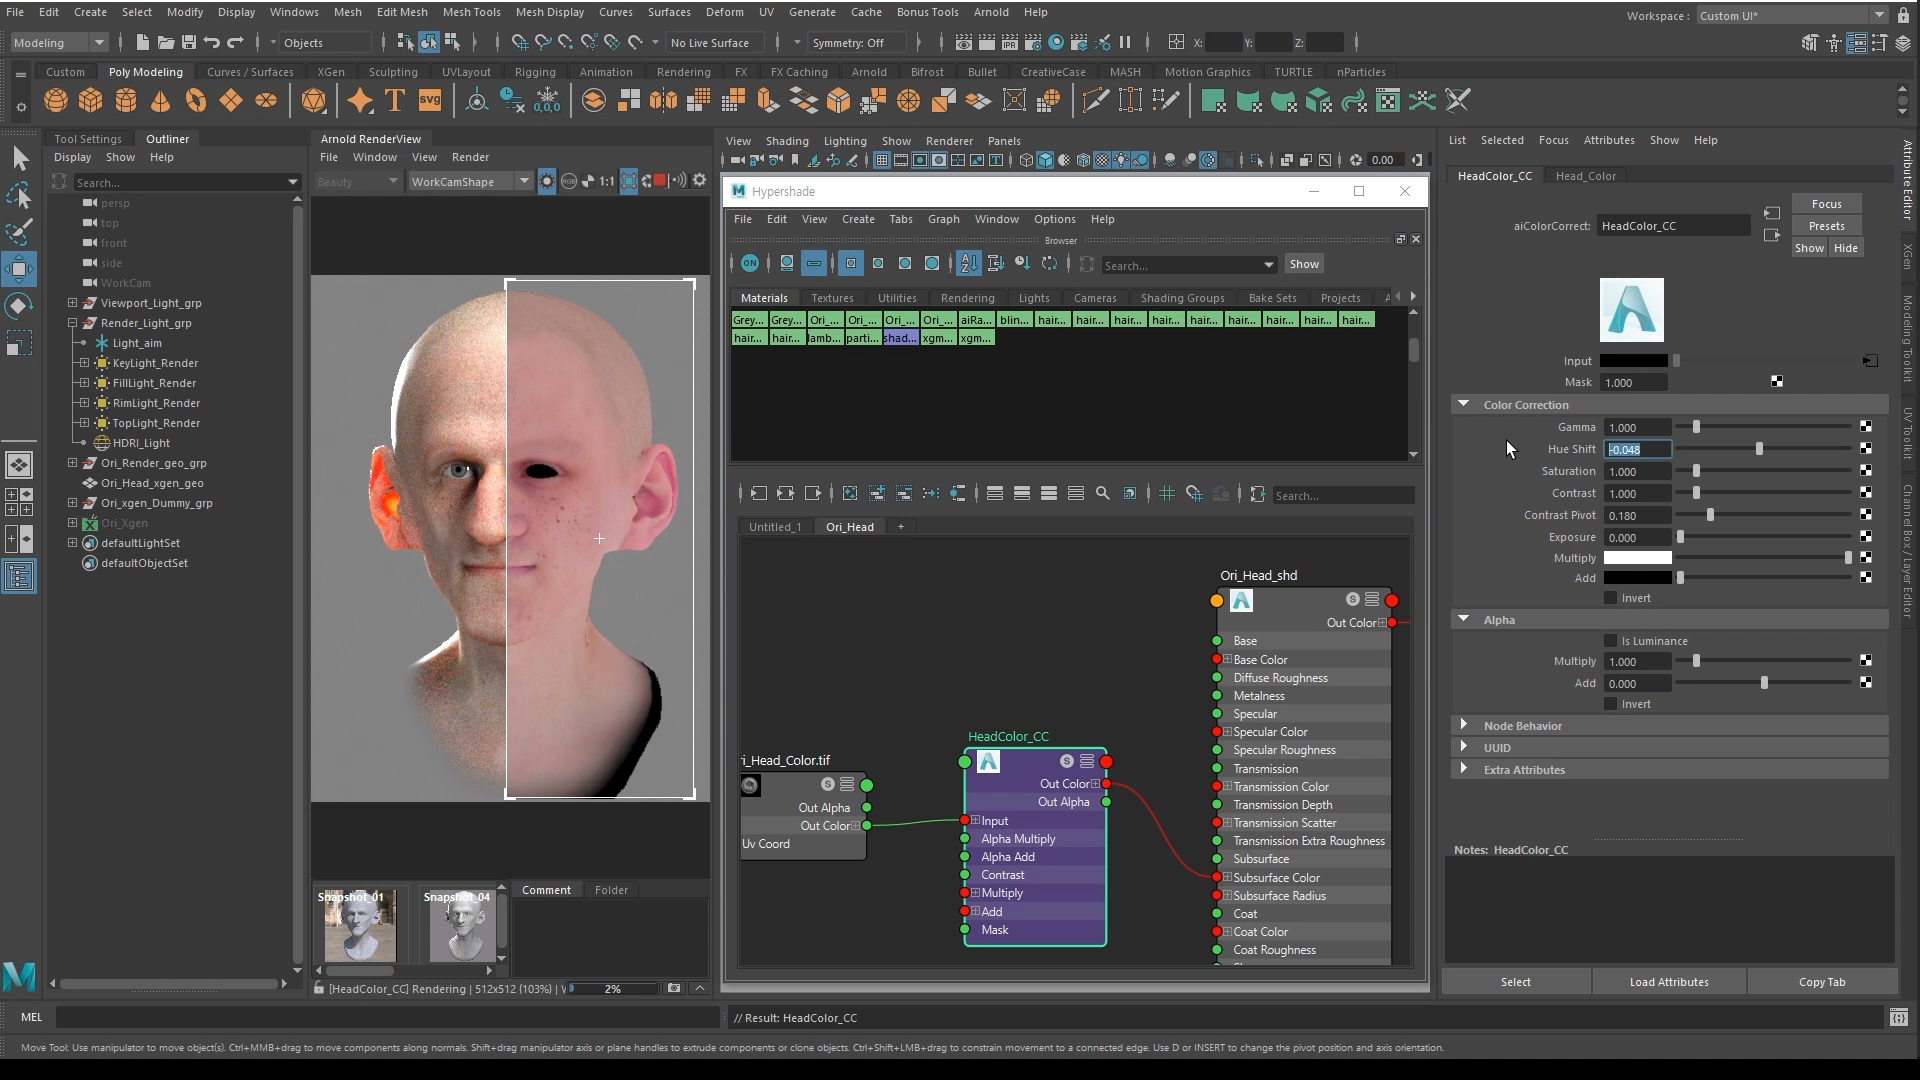Viewport: 1920px width, 1080px height.
Task: Switch to the Textures tab
Action: point(832,298)
